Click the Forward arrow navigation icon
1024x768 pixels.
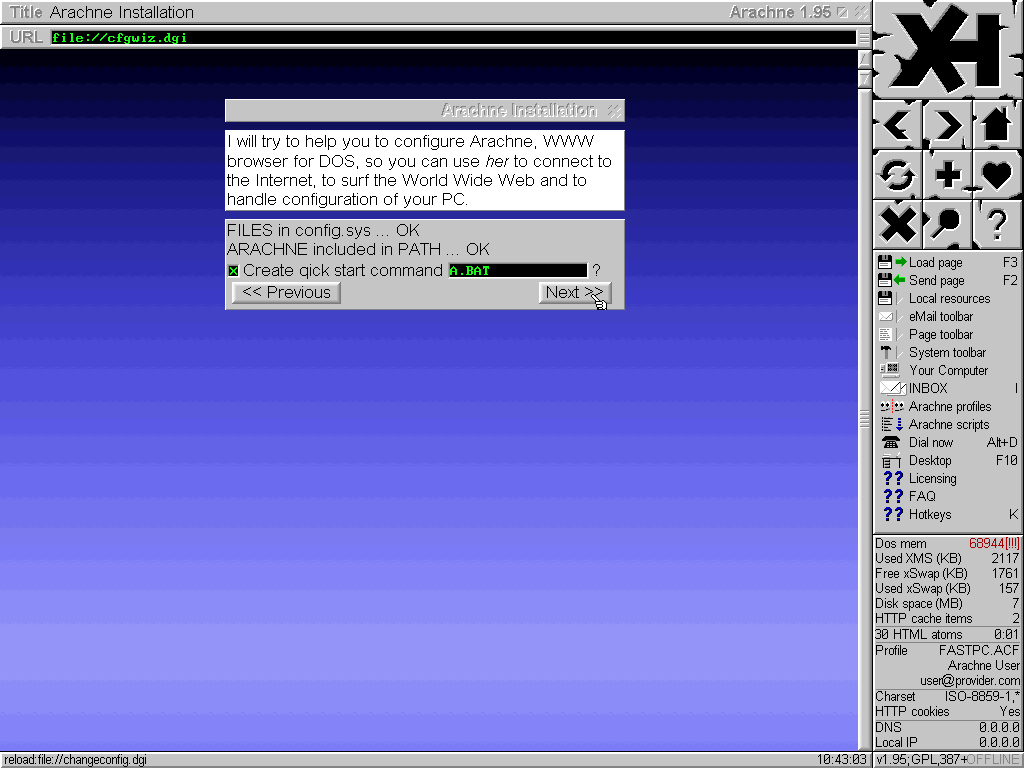tap(948, 125)
